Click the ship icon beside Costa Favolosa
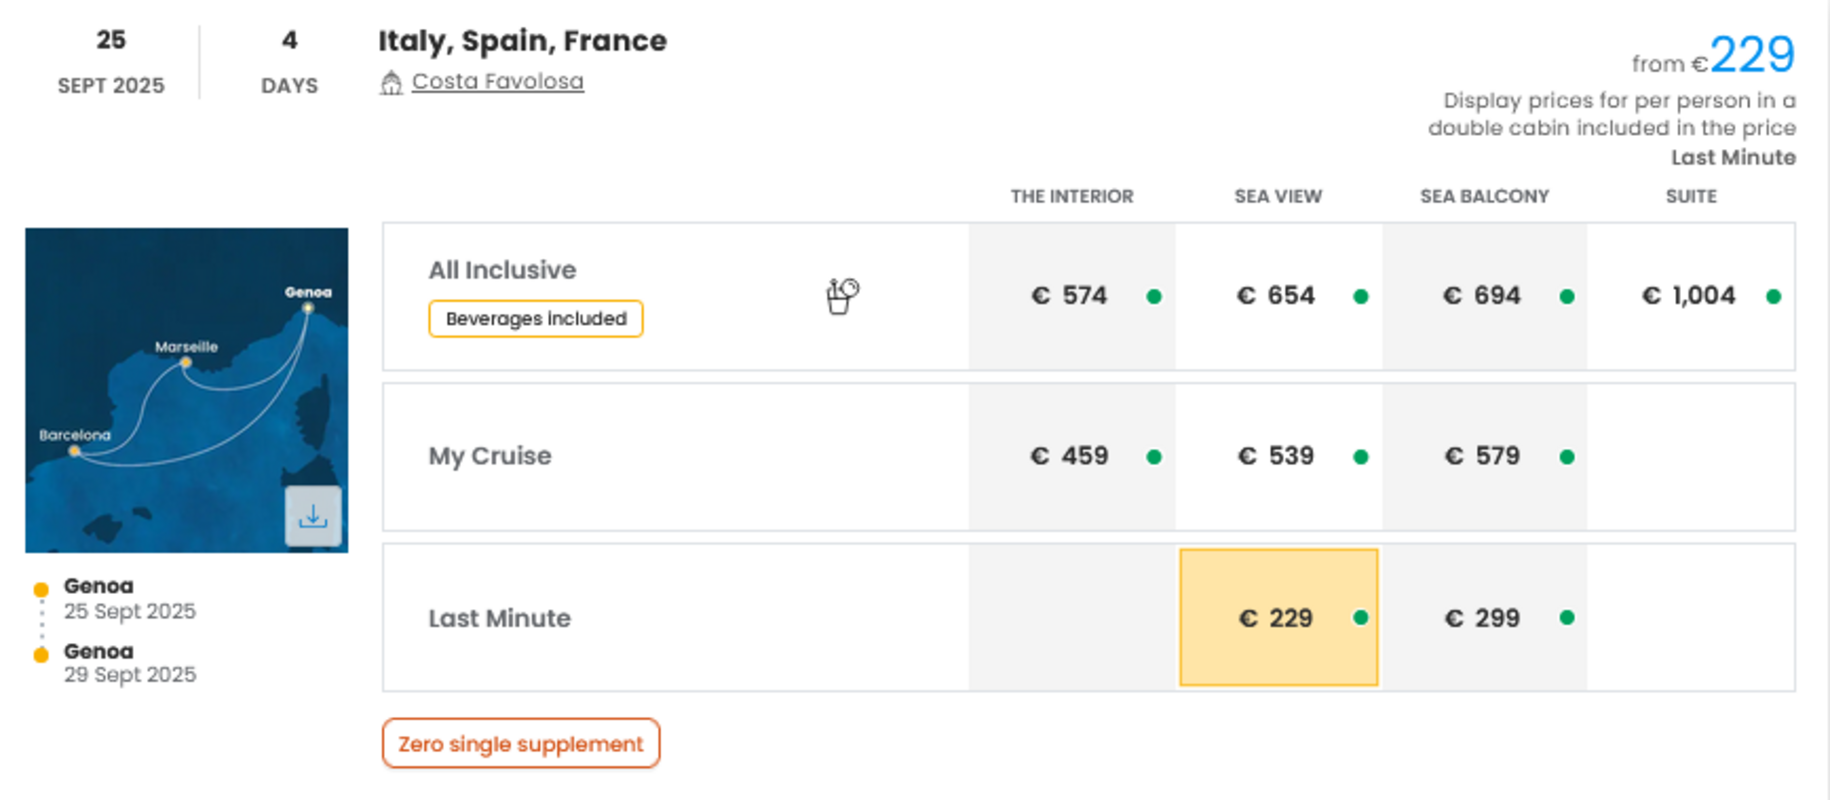 pyautogui.click(x=391, y=82)
